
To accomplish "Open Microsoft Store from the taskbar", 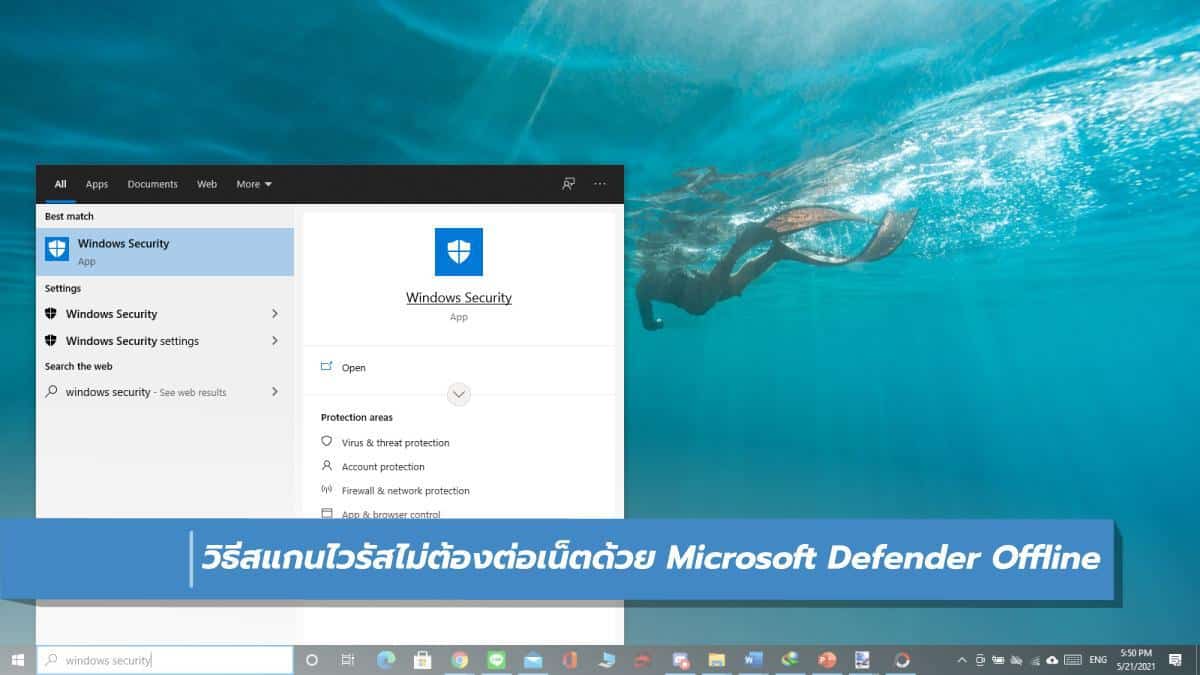I will pos(422,660).
